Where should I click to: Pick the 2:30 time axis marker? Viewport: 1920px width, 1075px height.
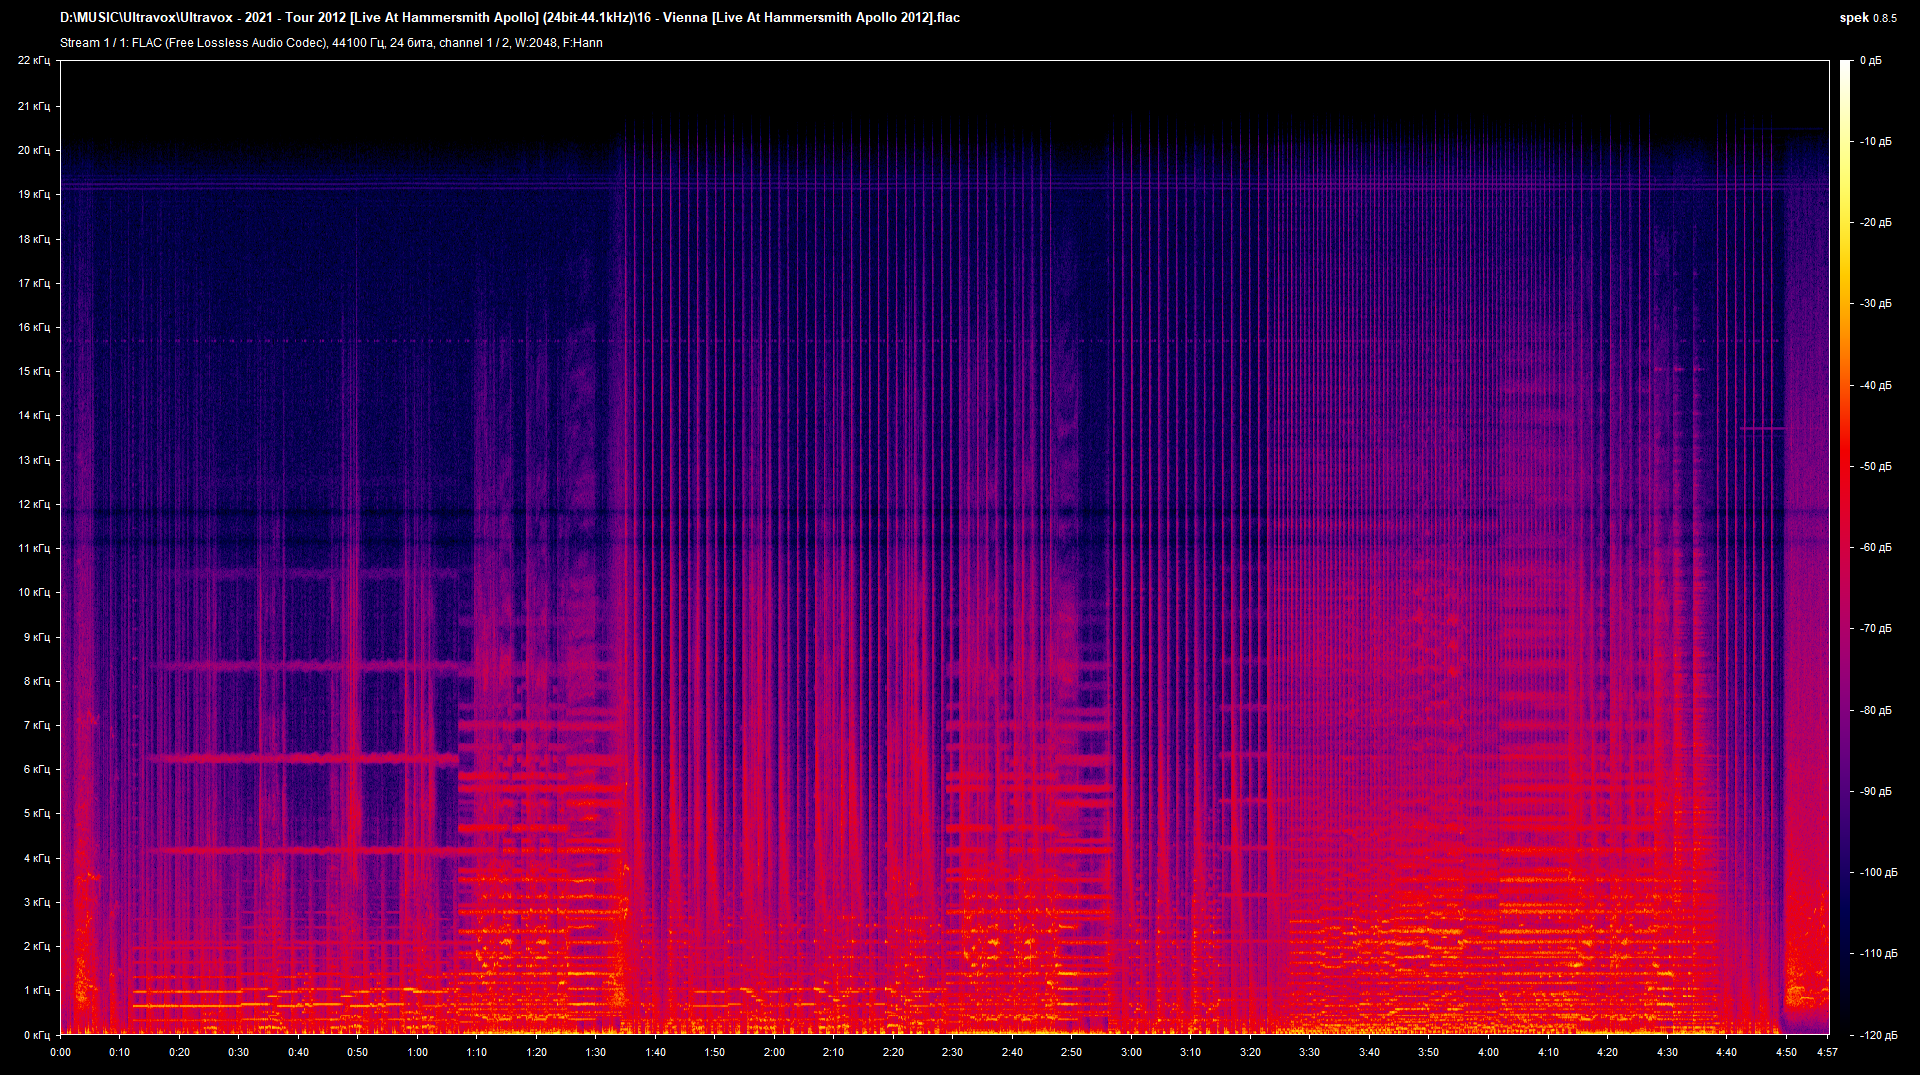click(952, 1052)
